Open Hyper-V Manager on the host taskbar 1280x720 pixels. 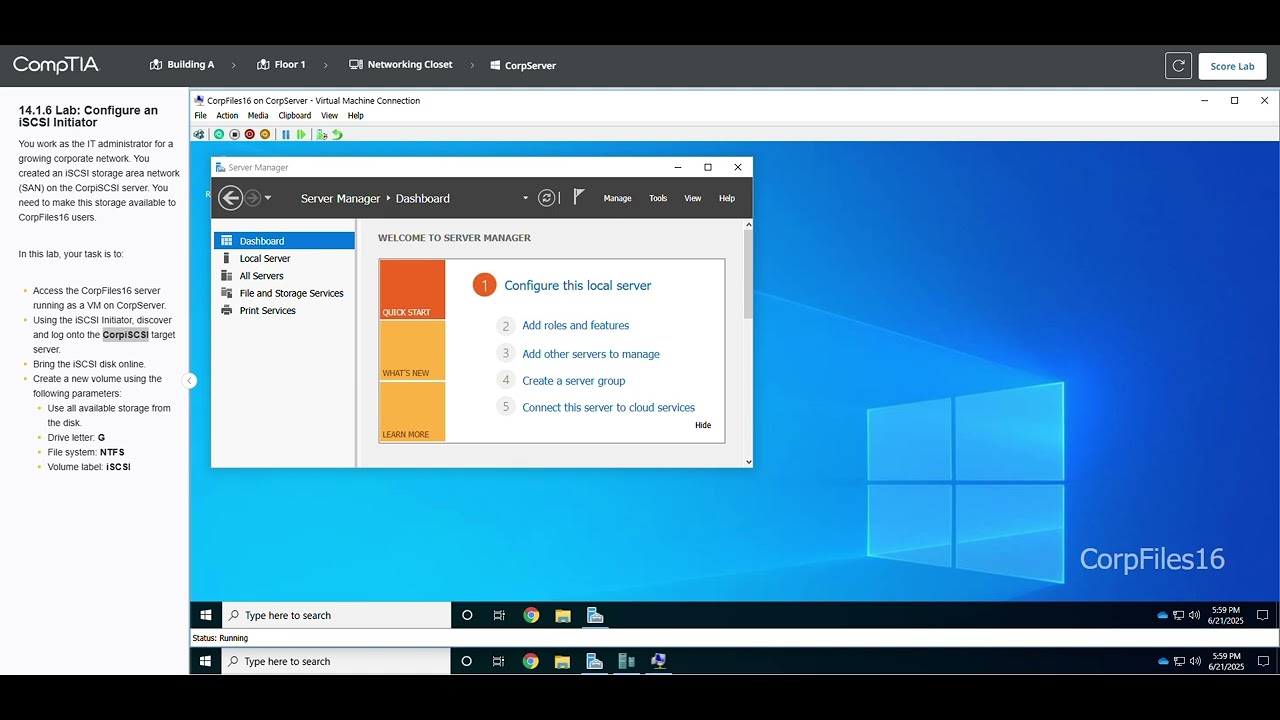(x=626, y=661)
